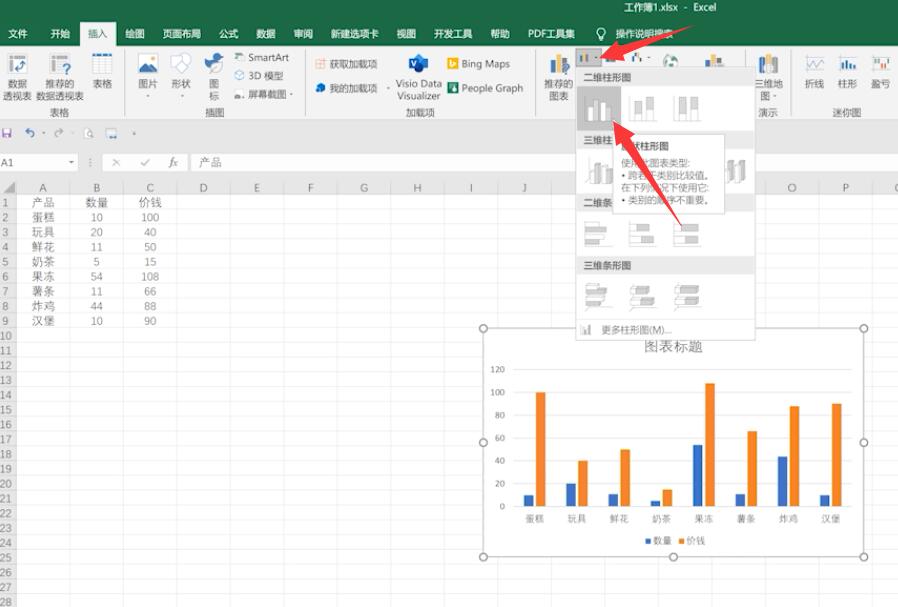This screenshot has height=607, width=898.
Task: Pick the 3D stacked bar chart
Action: click(642, 297)
